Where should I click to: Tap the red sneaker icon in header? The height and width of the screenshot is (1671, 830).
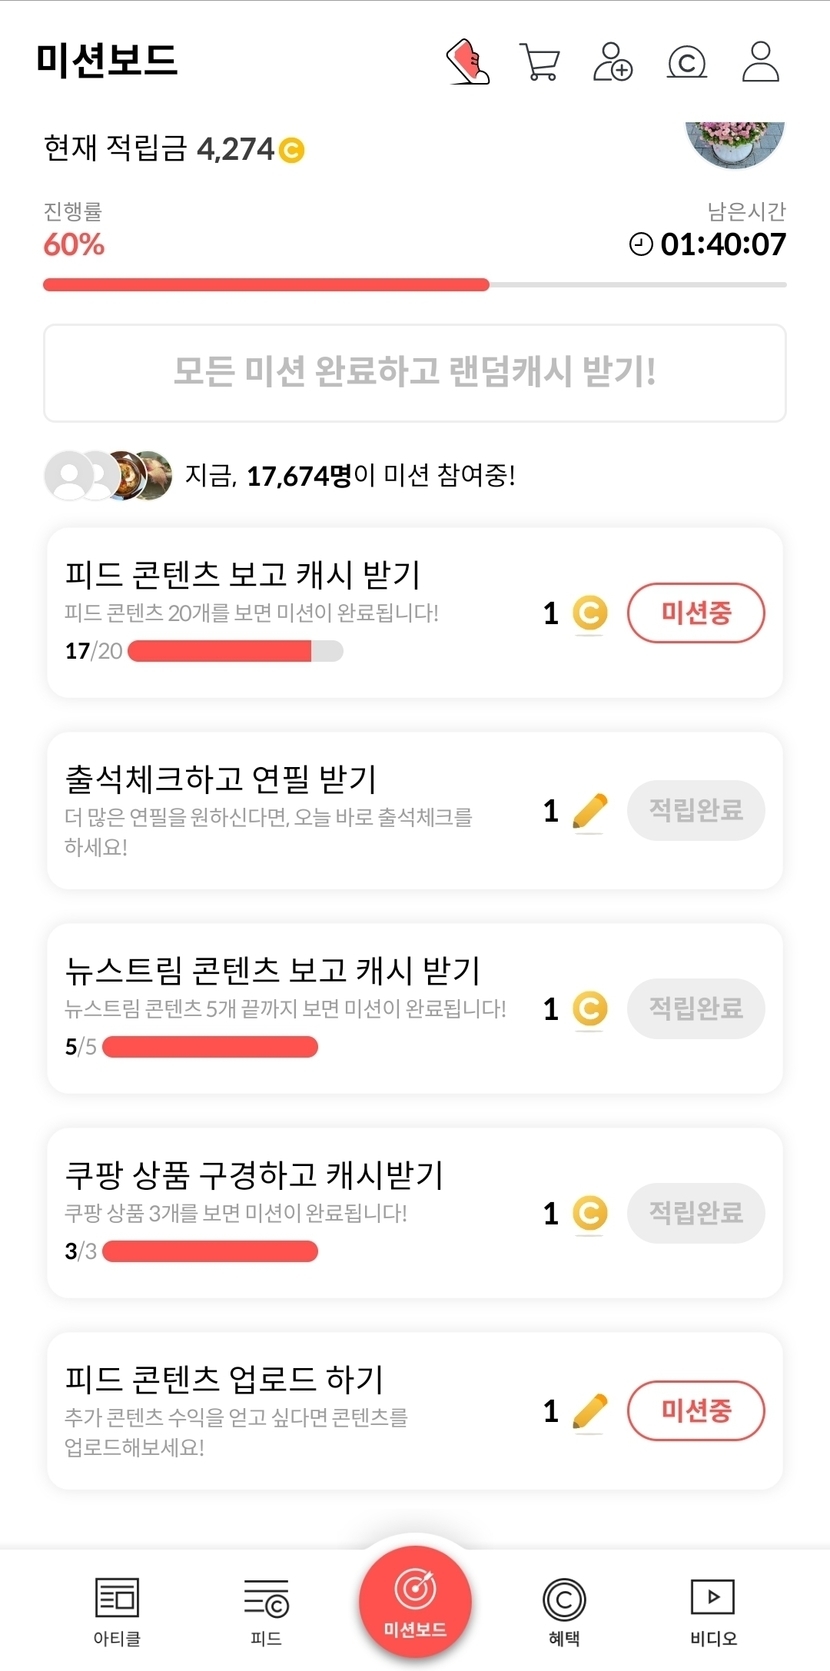click(x=467, y=62)
